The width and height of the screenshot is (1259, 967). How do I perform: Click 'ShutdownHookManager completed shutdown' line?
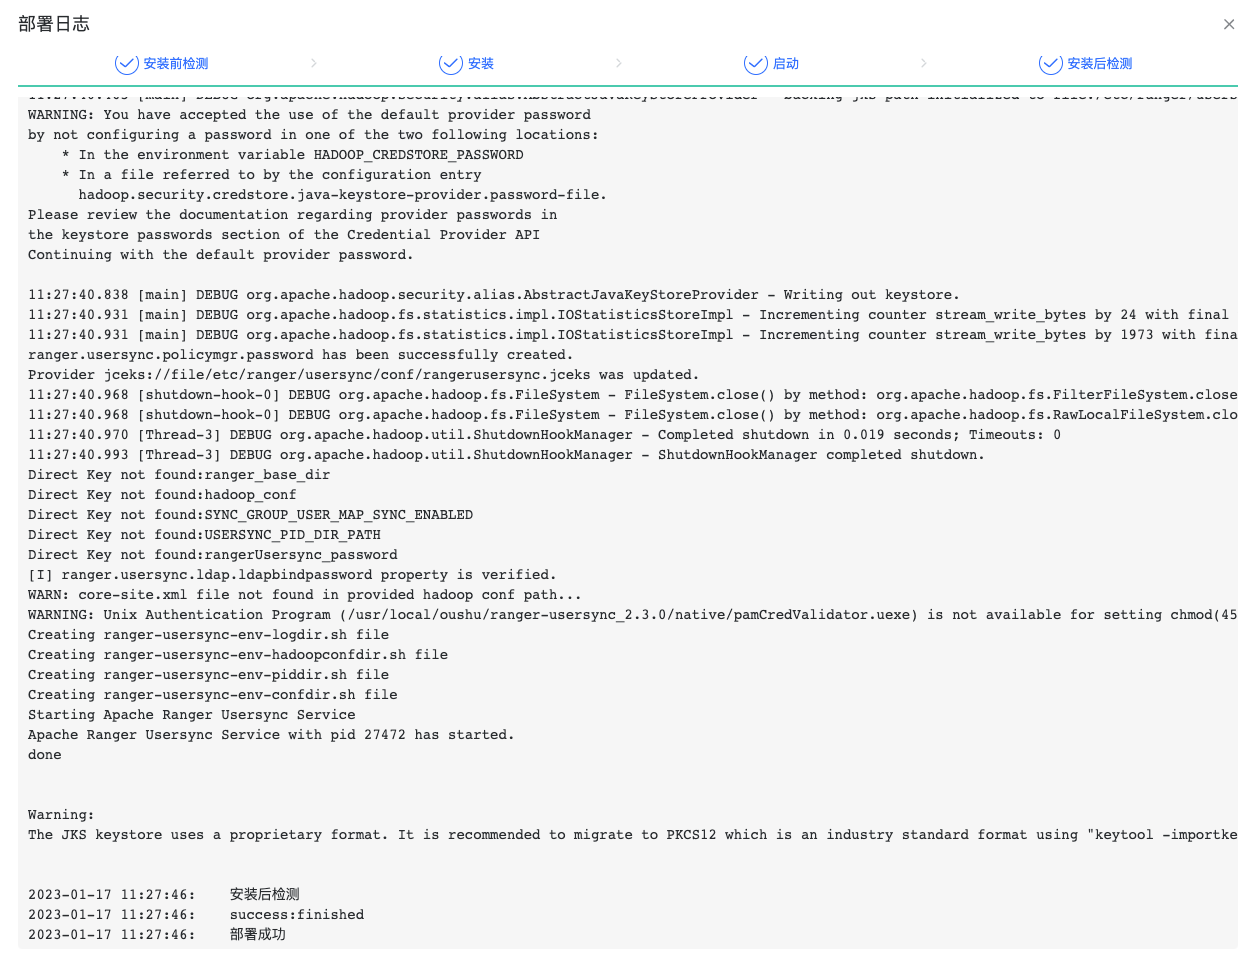coord(507,455)
